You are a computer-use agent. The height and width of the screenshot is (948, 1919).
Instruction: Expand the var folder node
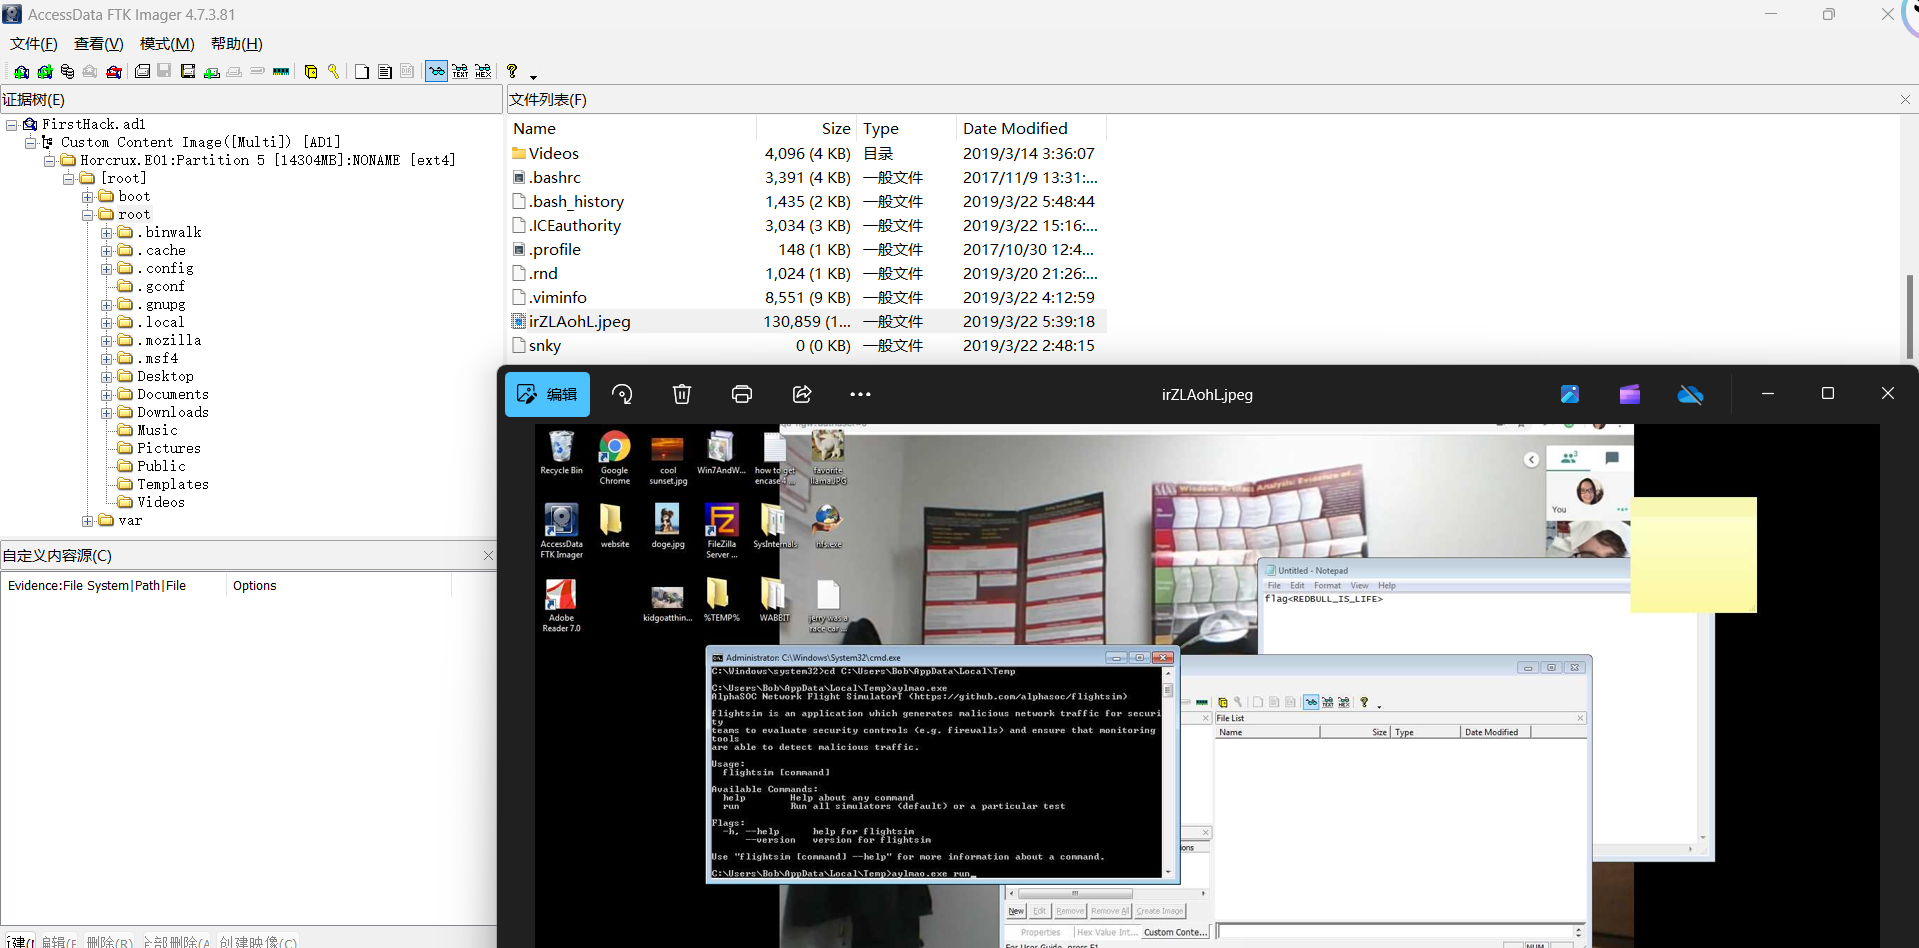(88, 521)
